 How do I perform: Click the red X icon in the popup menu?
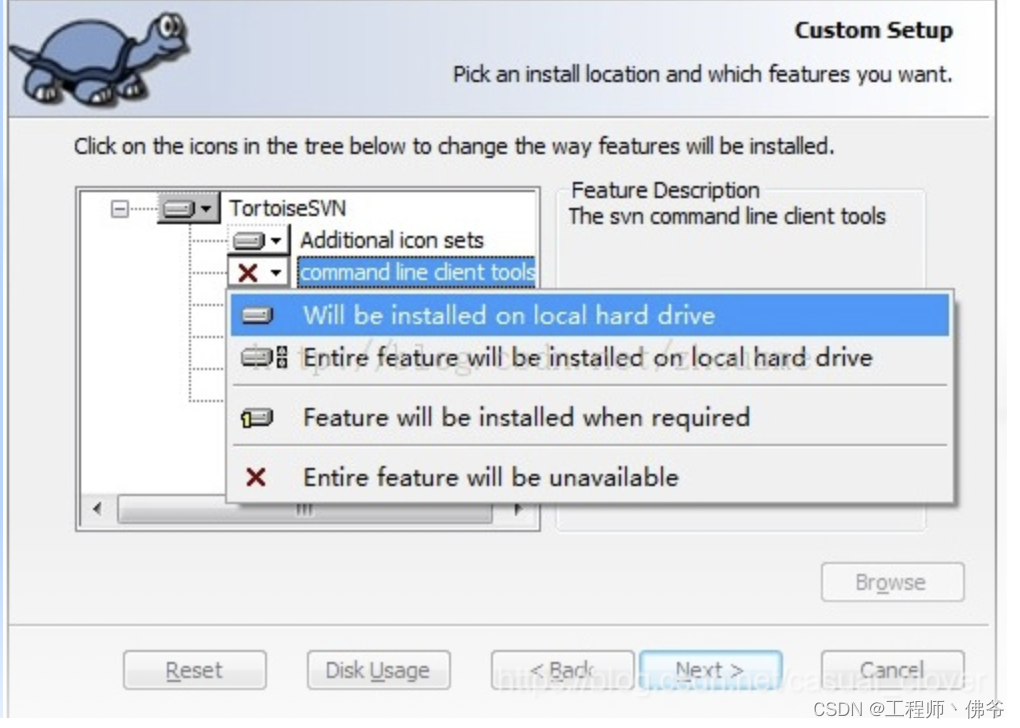tap(256, 477)
